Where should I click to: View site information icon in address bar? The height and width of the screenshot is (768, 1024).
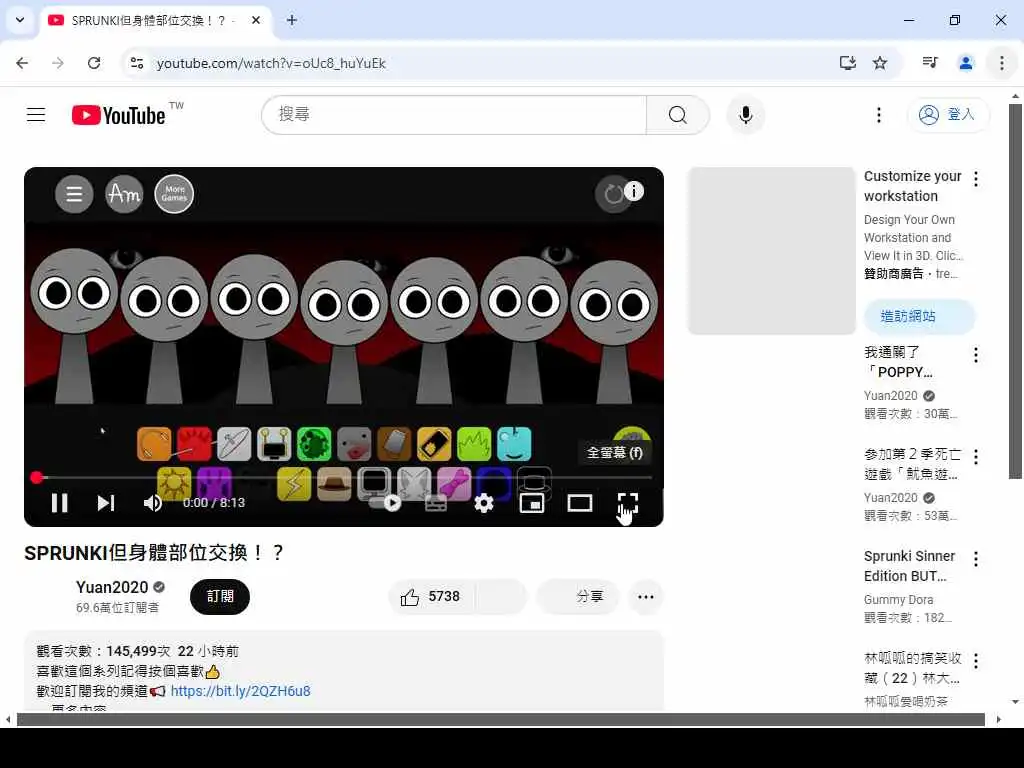137,63
